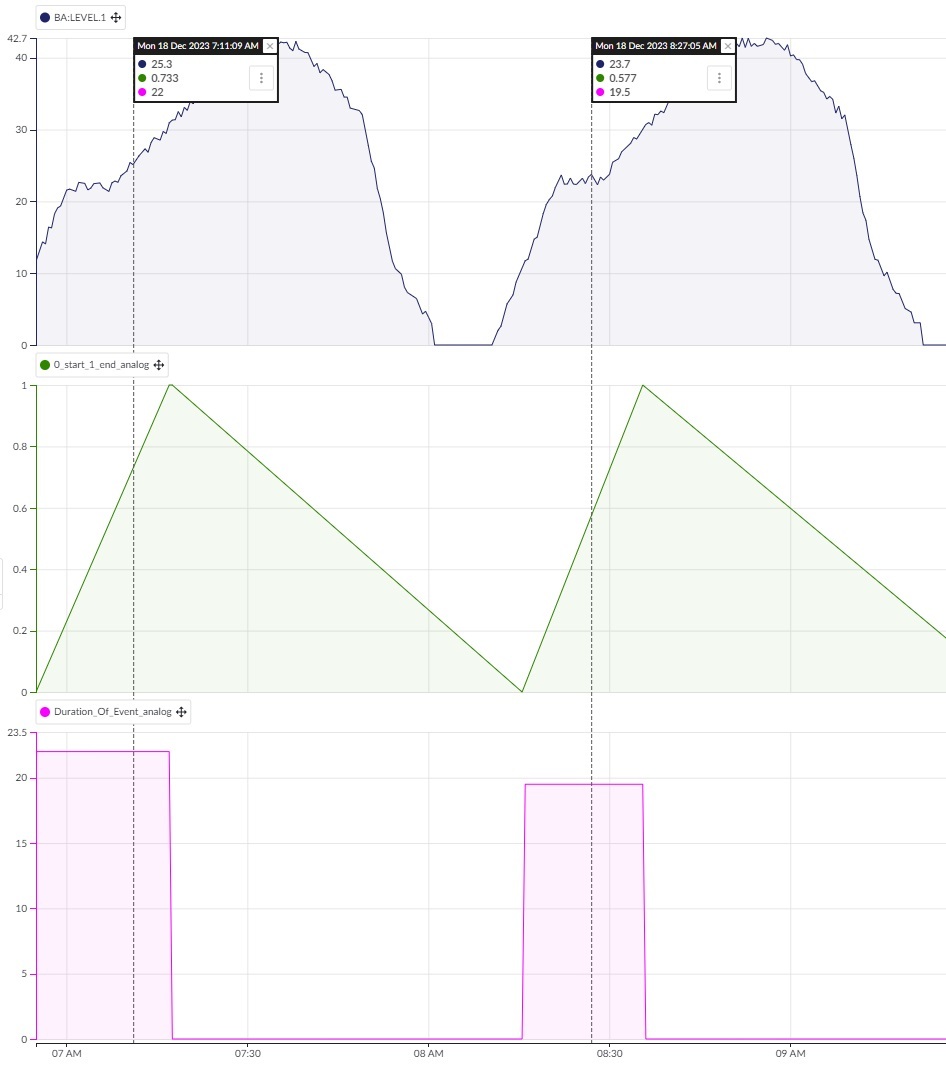Click the 23.7 value in second tooltip
Viewport: 946px width, 1066px height.
(620, 64)
